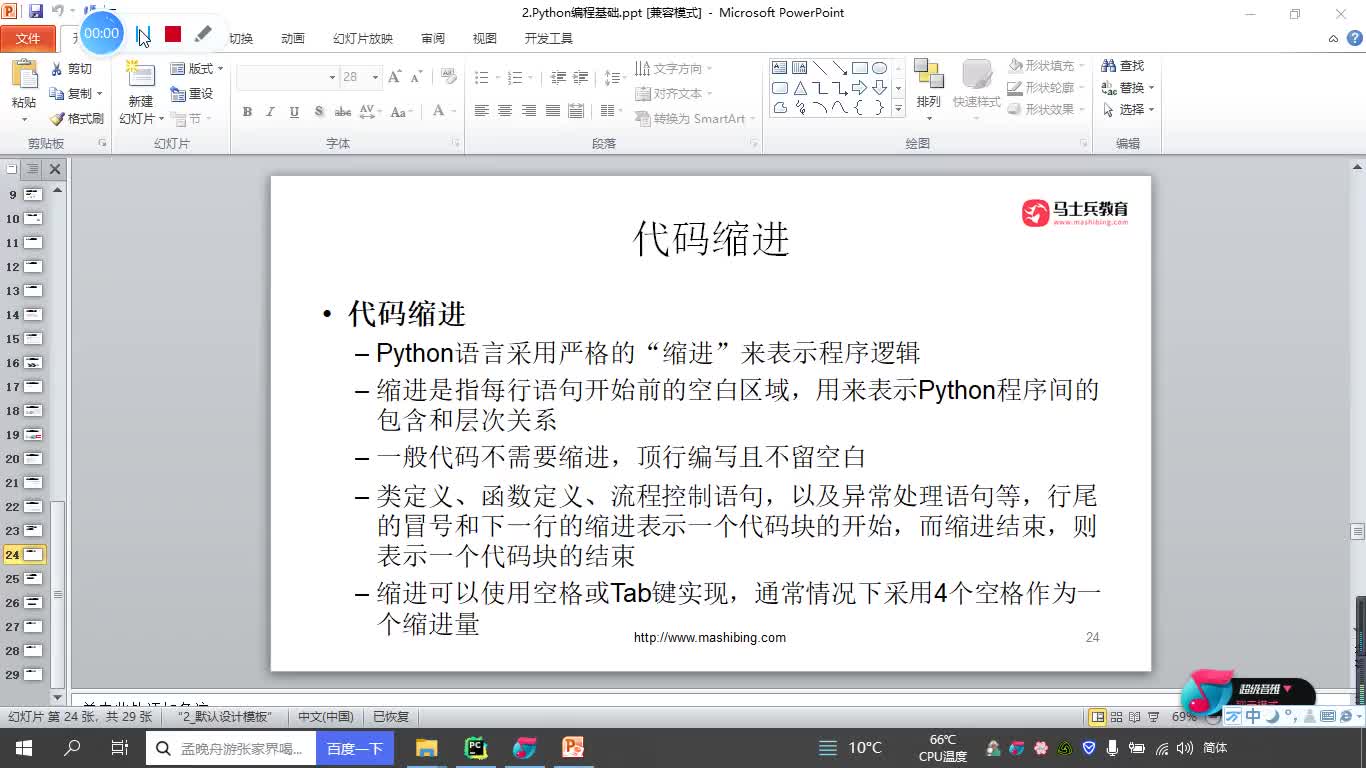Screen dimensions: 1366x768
Task: Select the Text Box shape in gallery
Action: [x=780, y=68]
